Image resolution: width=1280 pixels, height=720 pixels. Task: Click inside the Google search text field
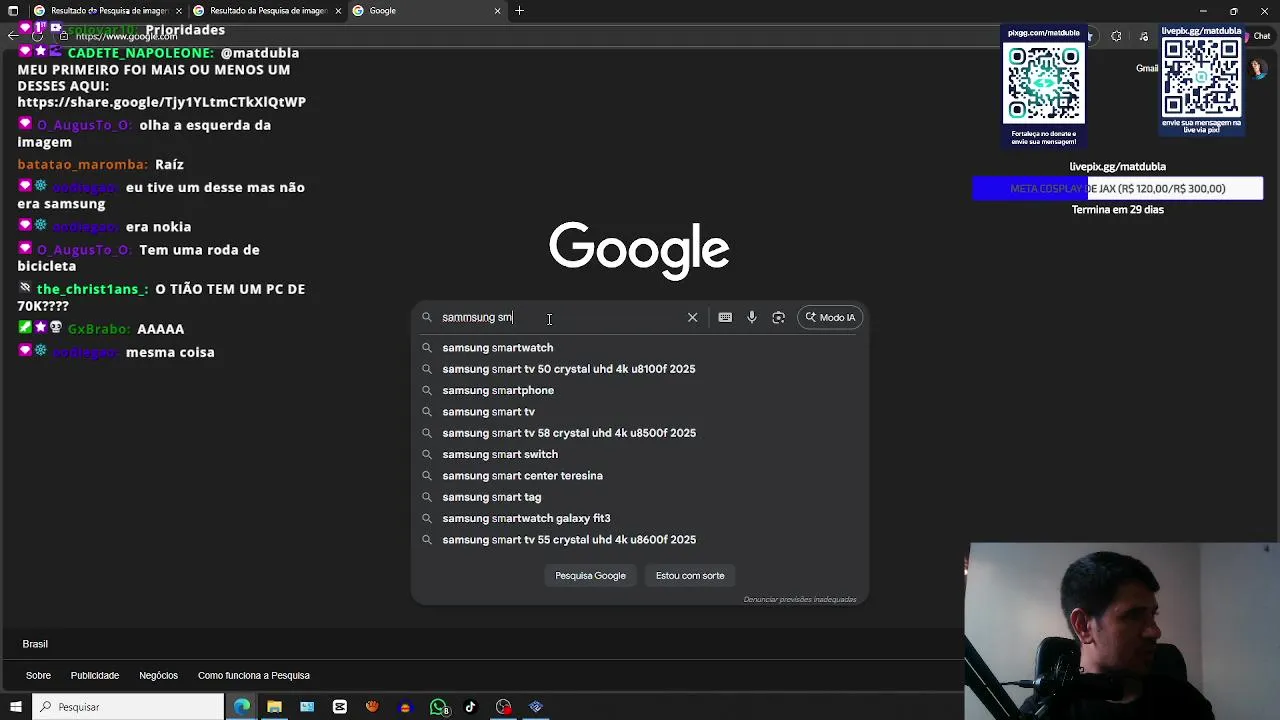560,317
